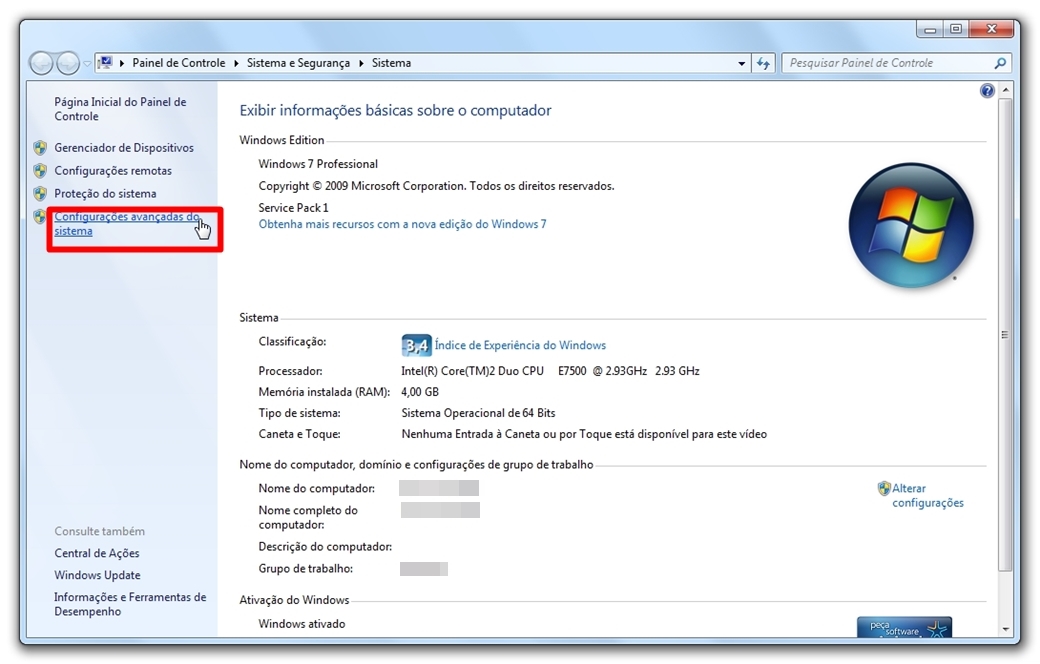Click the Forward navigation arrow button
The width and height of the screenshot is (1040, 664).
point(68,64)
